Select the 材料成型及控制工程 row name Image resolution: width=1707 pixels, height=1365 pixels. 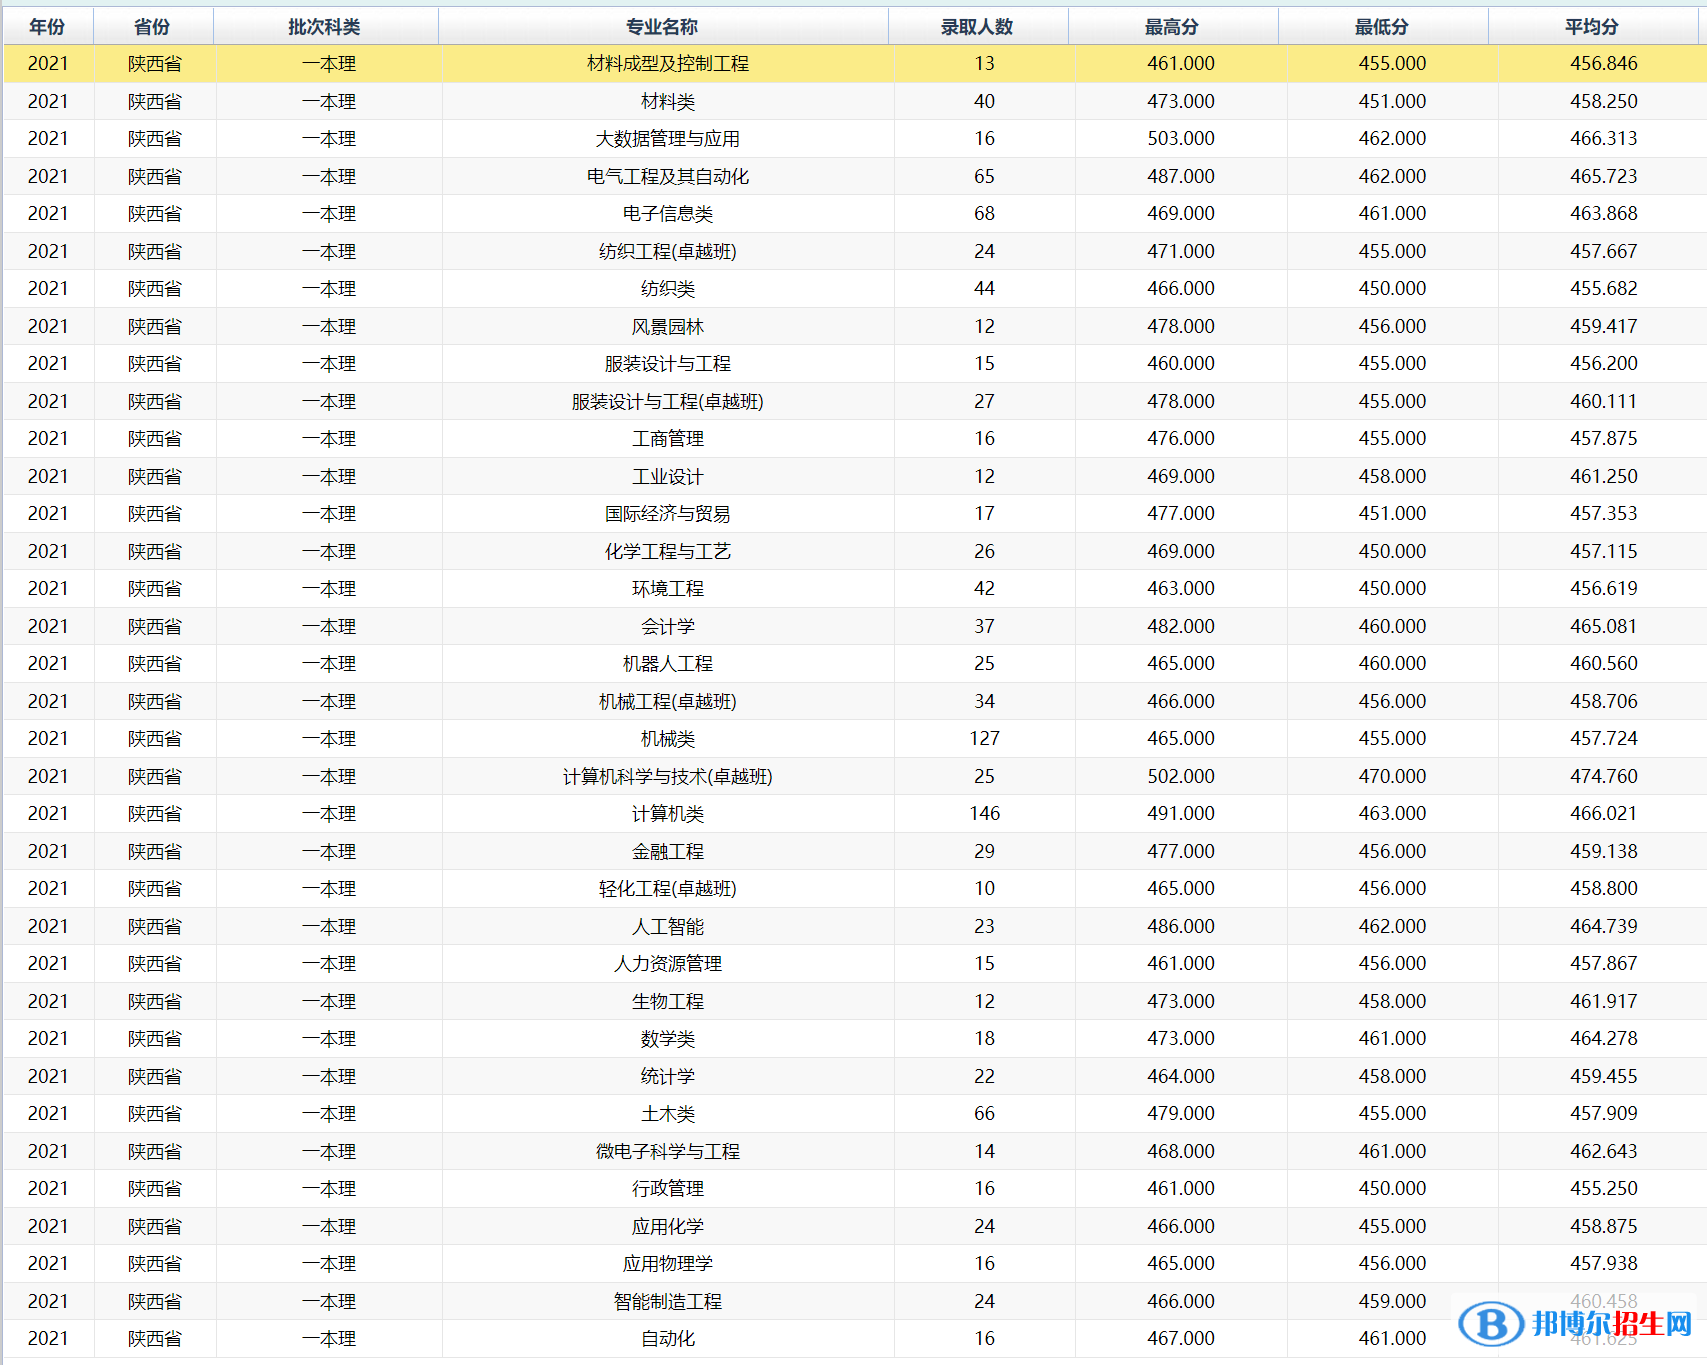click(x=668, y=64)
